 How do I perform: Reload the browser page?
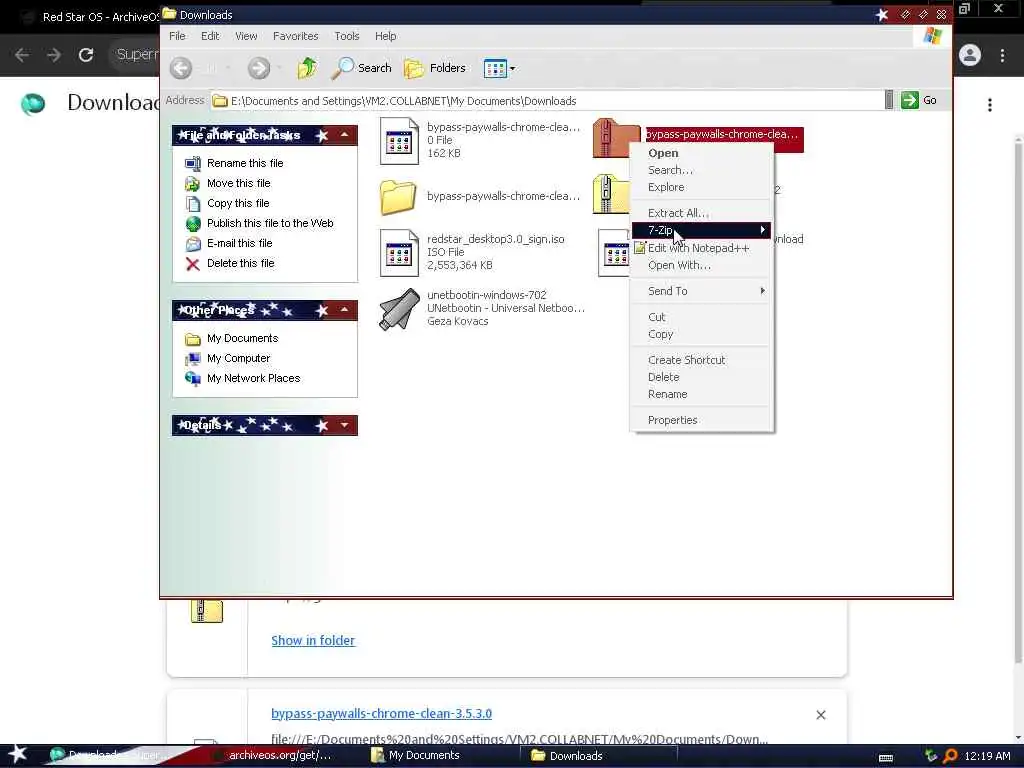pos(86,55)
